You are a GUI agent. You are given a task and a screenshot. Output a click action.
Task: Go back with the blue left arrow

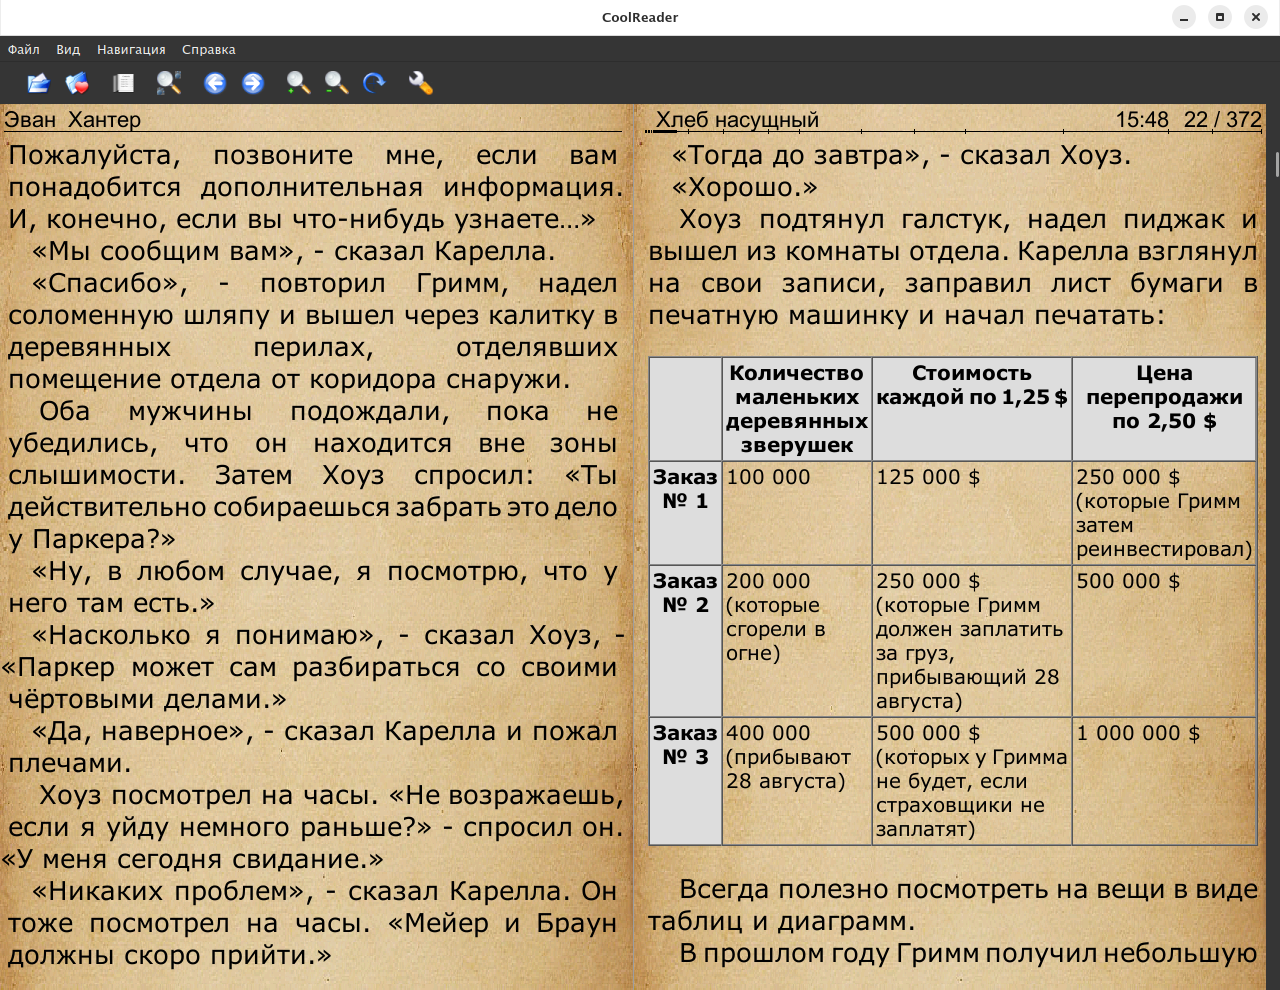tap(215, 83)
